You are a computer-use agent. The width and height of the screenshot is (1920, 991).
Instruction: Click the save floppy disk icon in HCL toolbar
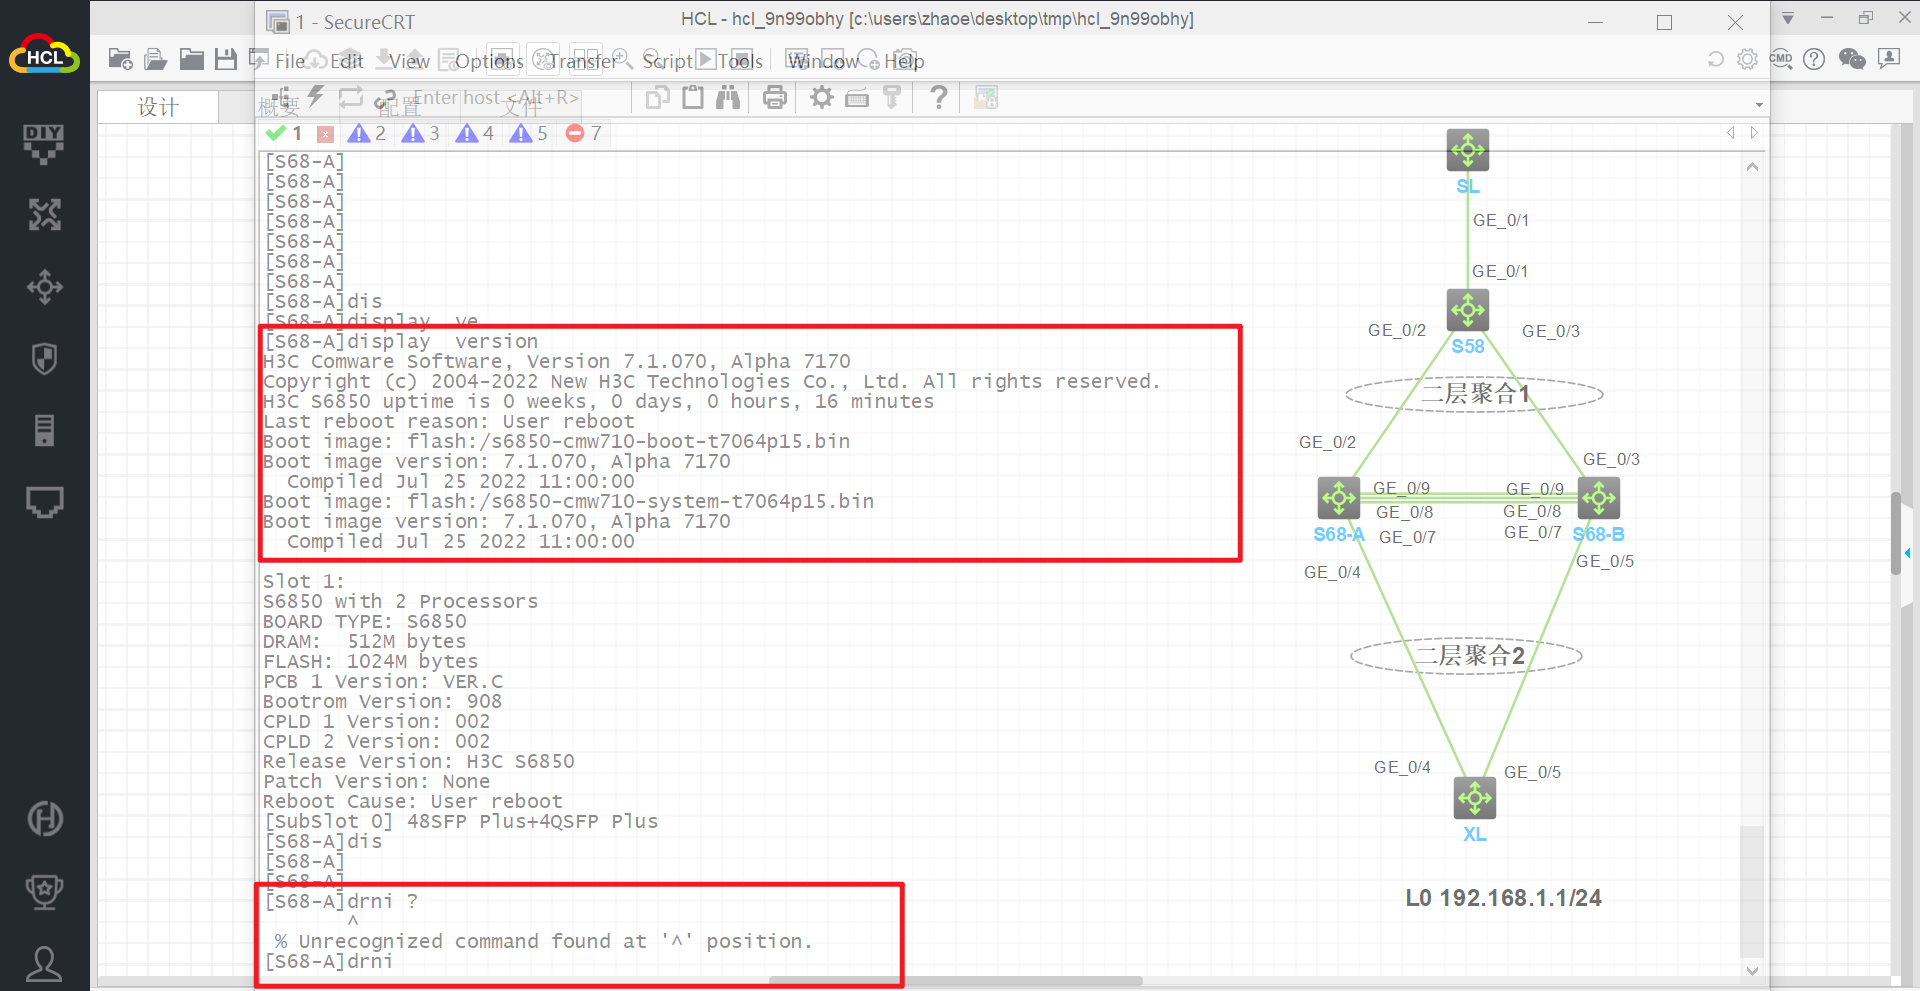coord(226,60)
